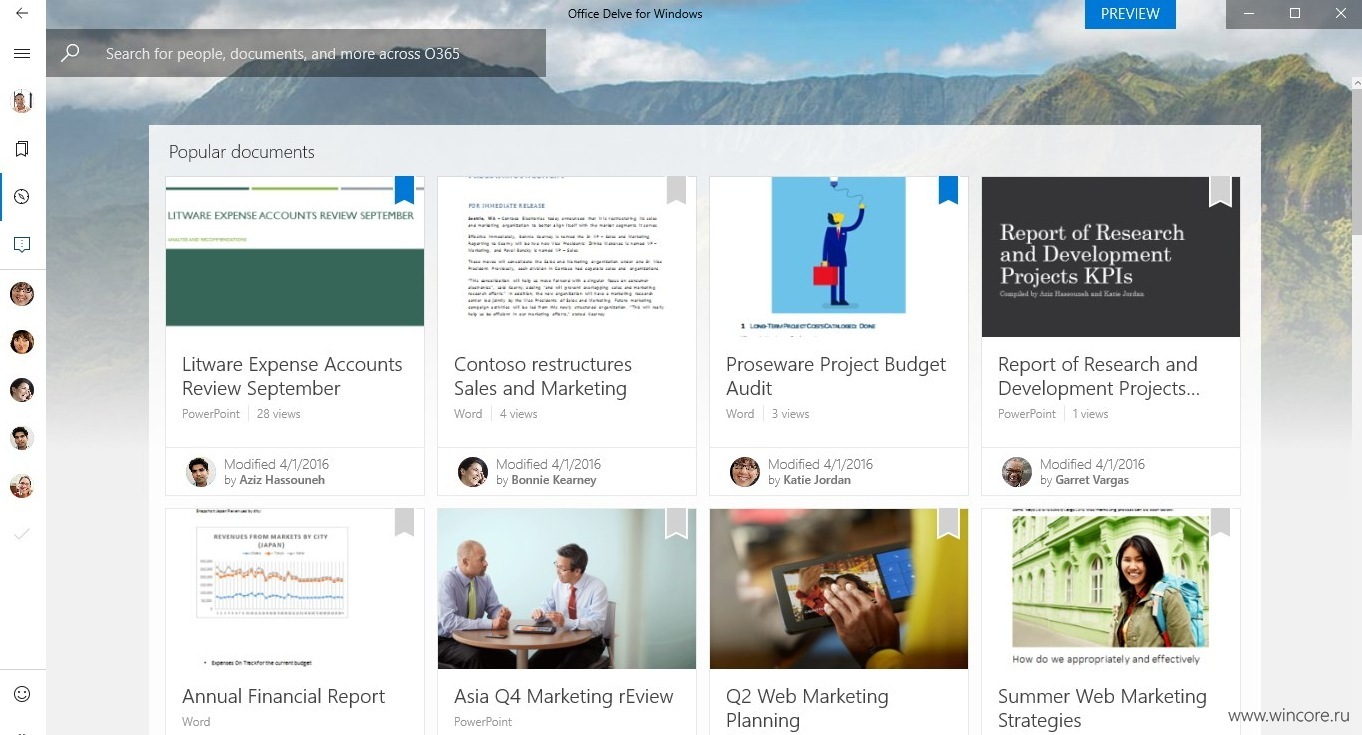Click the smiley face feedback icon
Image resolution: width=1362 pixels, height=735 pixels.
(x=22, y=694)
